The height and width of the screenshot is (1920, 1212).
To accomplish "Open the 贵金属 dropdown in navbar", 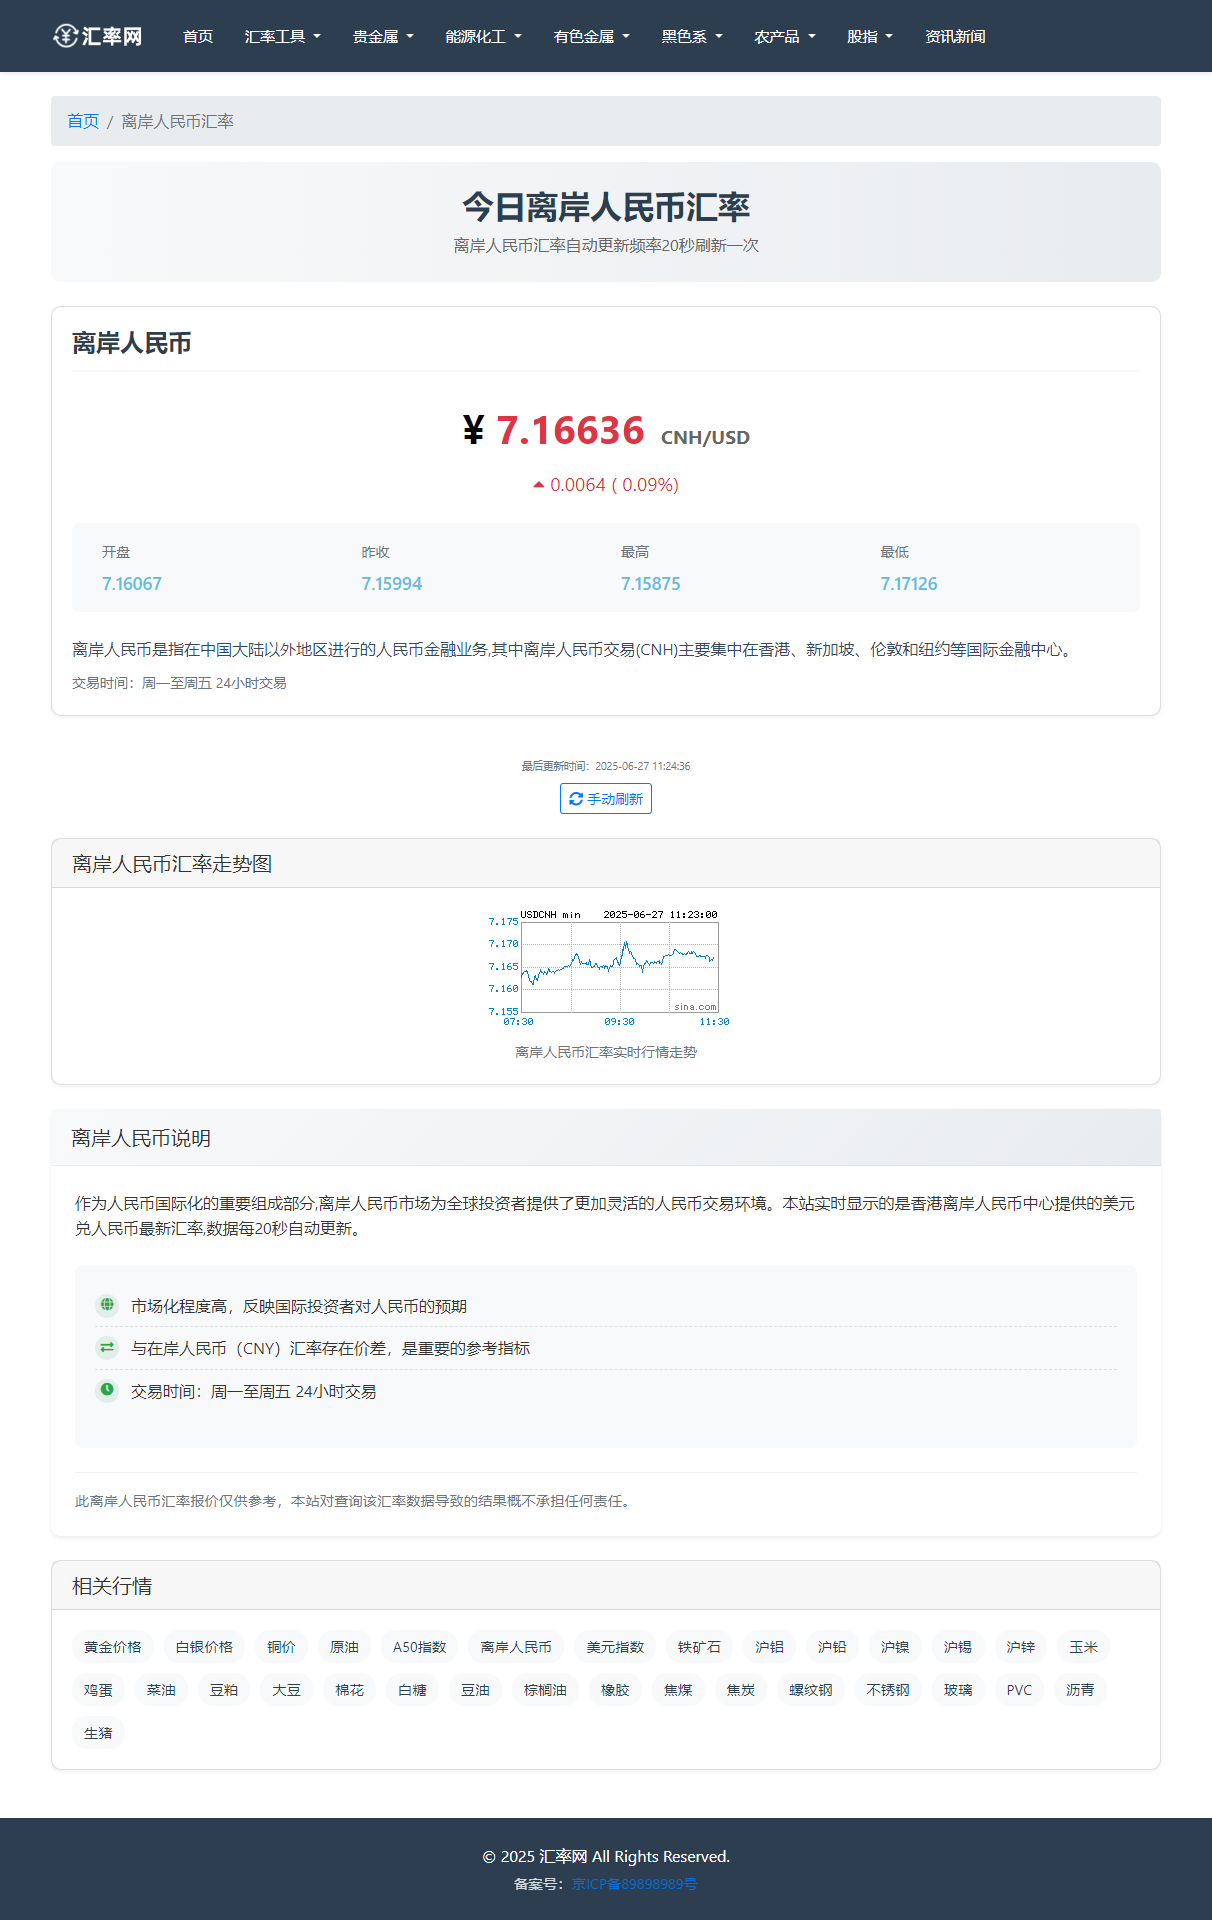I will [383, 37].
